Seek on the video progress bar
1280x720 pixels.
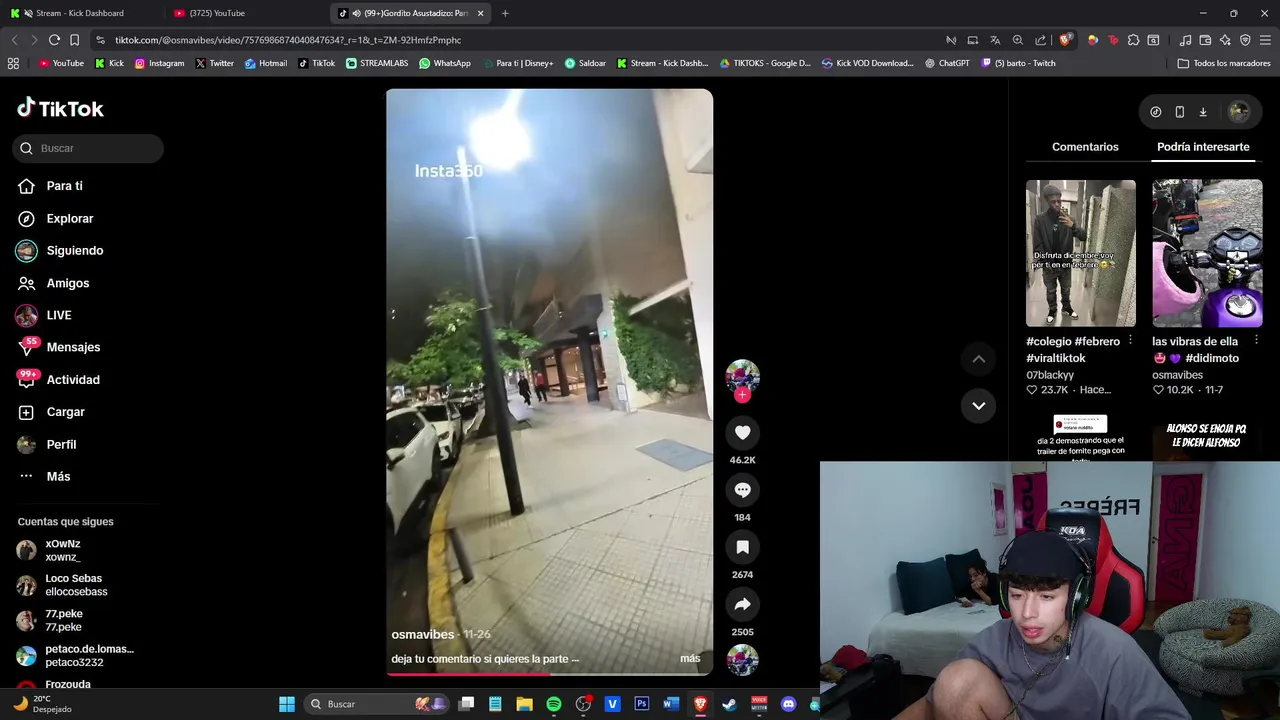tap(549, 674)
